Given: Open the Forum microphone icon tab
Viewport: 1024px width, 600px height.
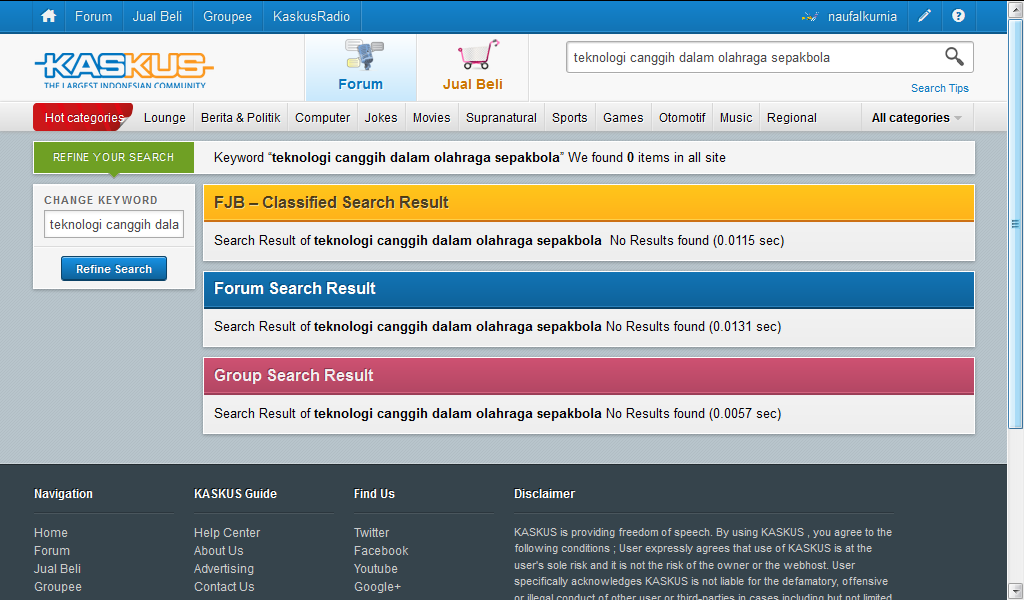Looking at the screenshot, I should click(x=360, y=67).
